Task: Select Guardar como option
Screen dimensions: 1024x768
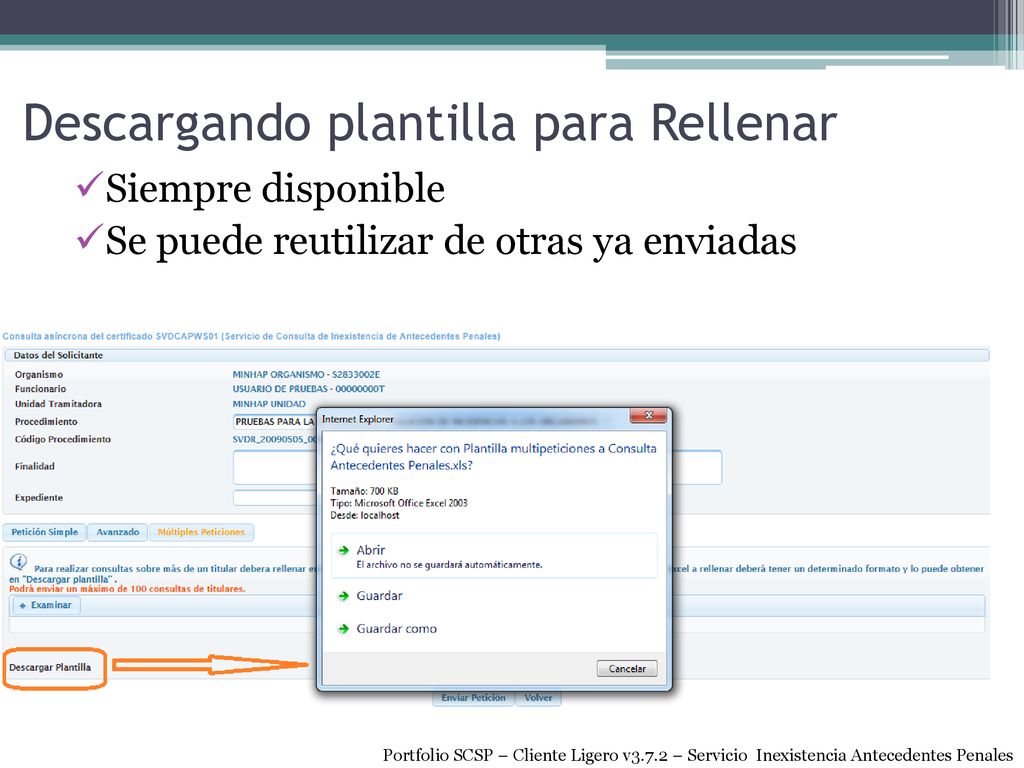Action: click(396, 628)
